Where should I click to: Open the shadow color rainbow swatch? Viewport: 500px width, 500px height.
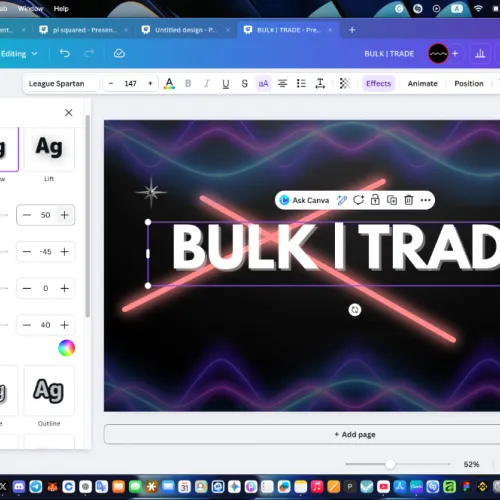(x=66, y=348)
